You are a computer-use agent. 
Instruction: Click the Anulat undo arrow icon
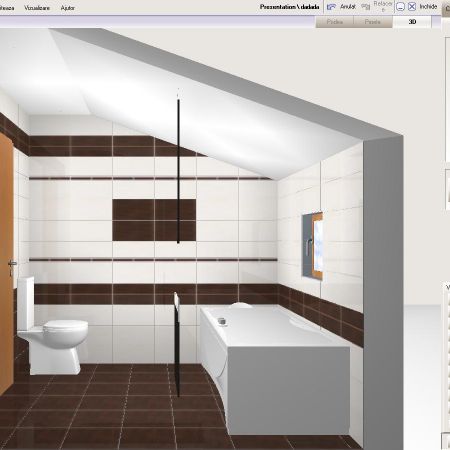(331, 7)
